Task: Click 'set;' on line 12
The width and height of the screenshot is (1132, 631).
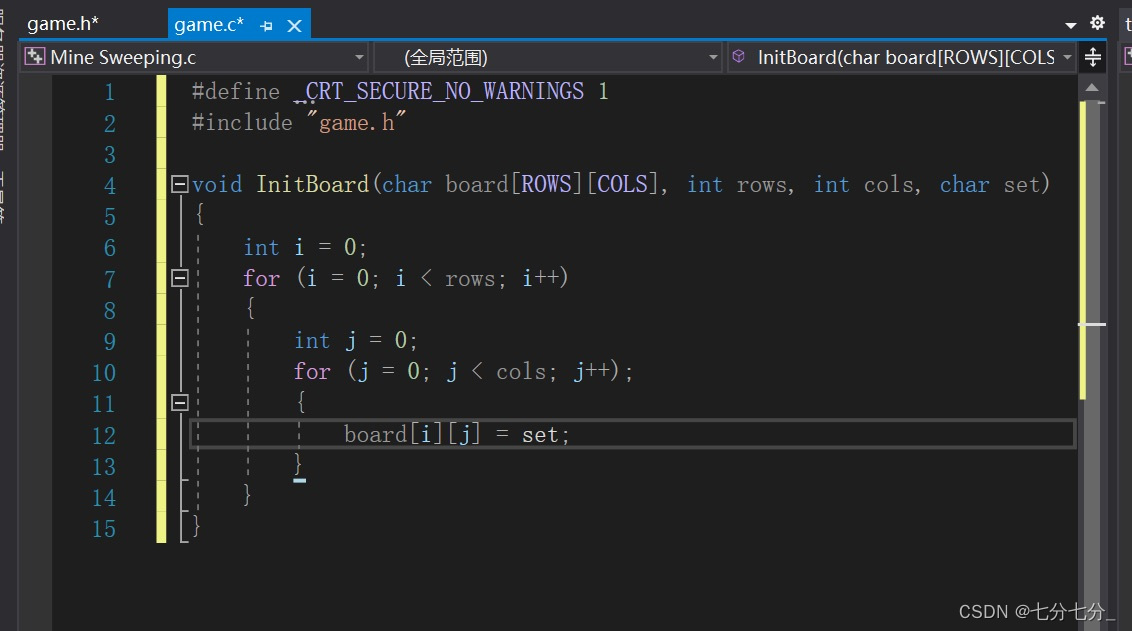Action: point(546,435)
